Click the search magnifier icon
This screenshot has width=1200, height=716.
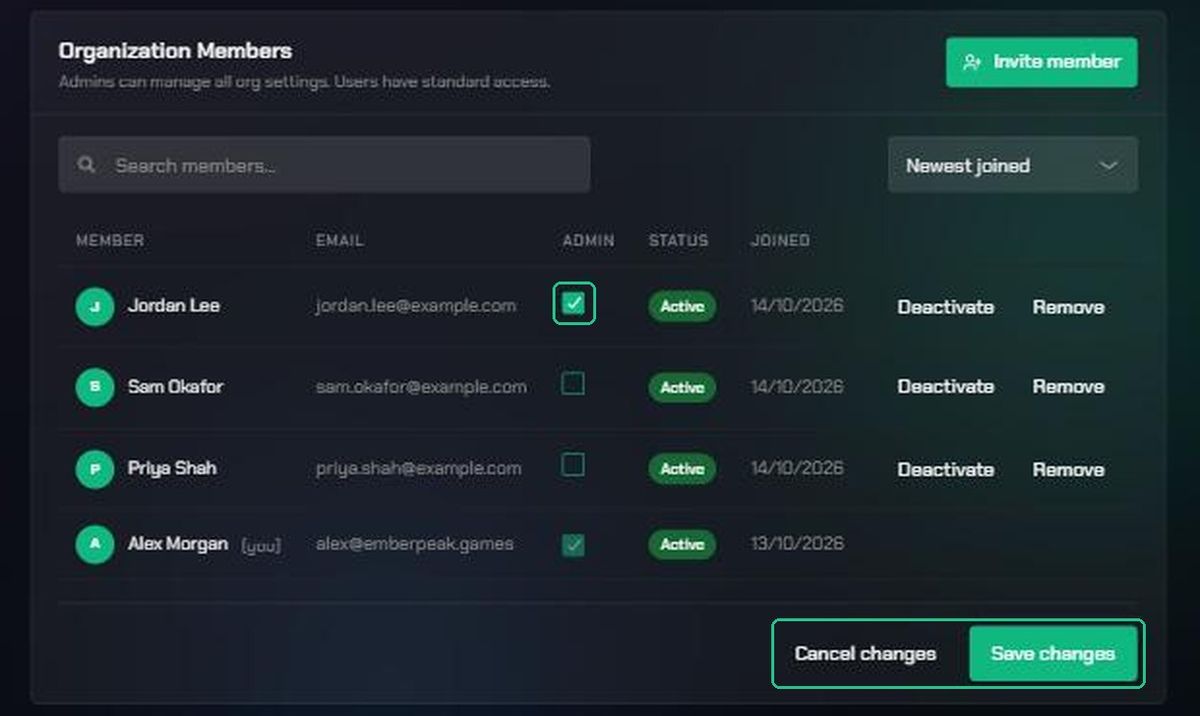(87, 165)
